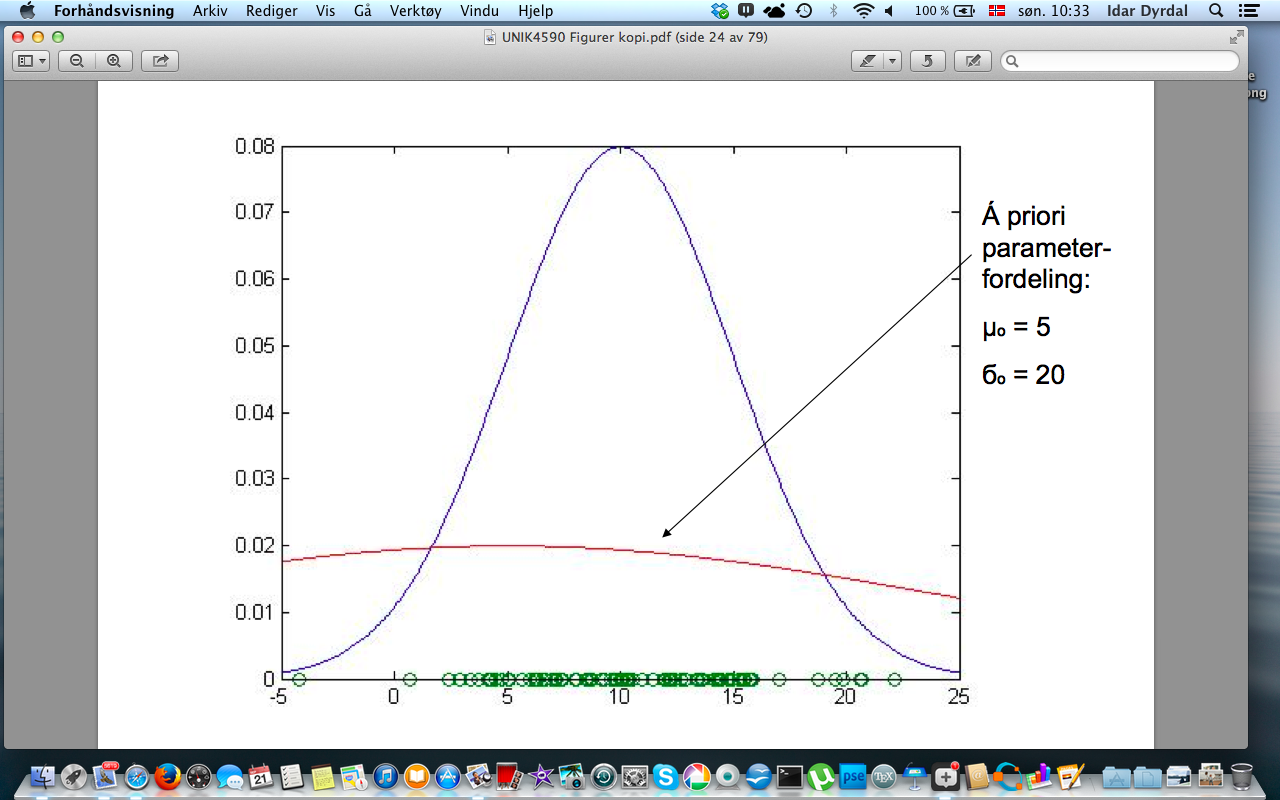
Task: Click the Dropbox menu bar icon
Action: (x=720, y=11)
